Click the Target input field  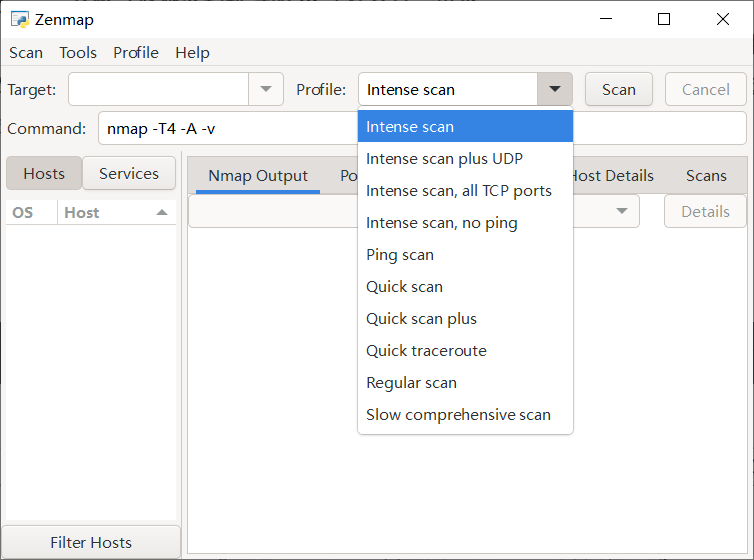[158, 89]
